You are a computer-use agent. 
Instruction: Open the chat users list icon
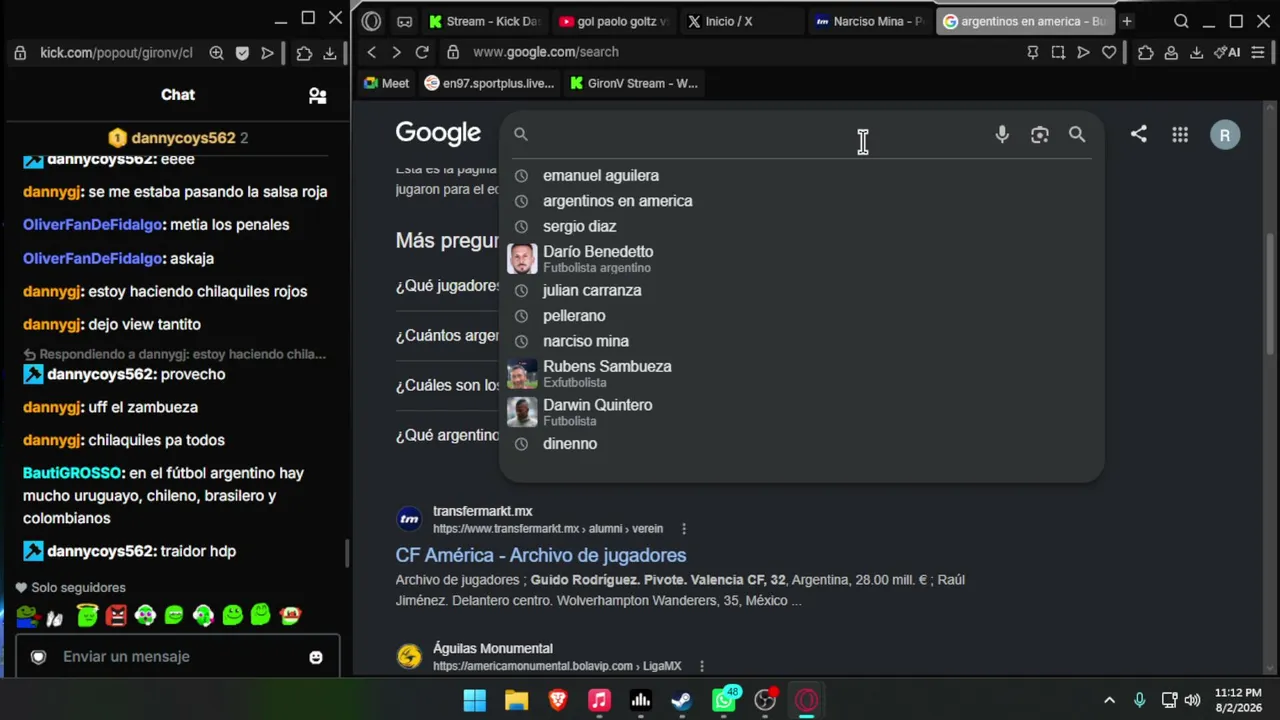point(317,95)
